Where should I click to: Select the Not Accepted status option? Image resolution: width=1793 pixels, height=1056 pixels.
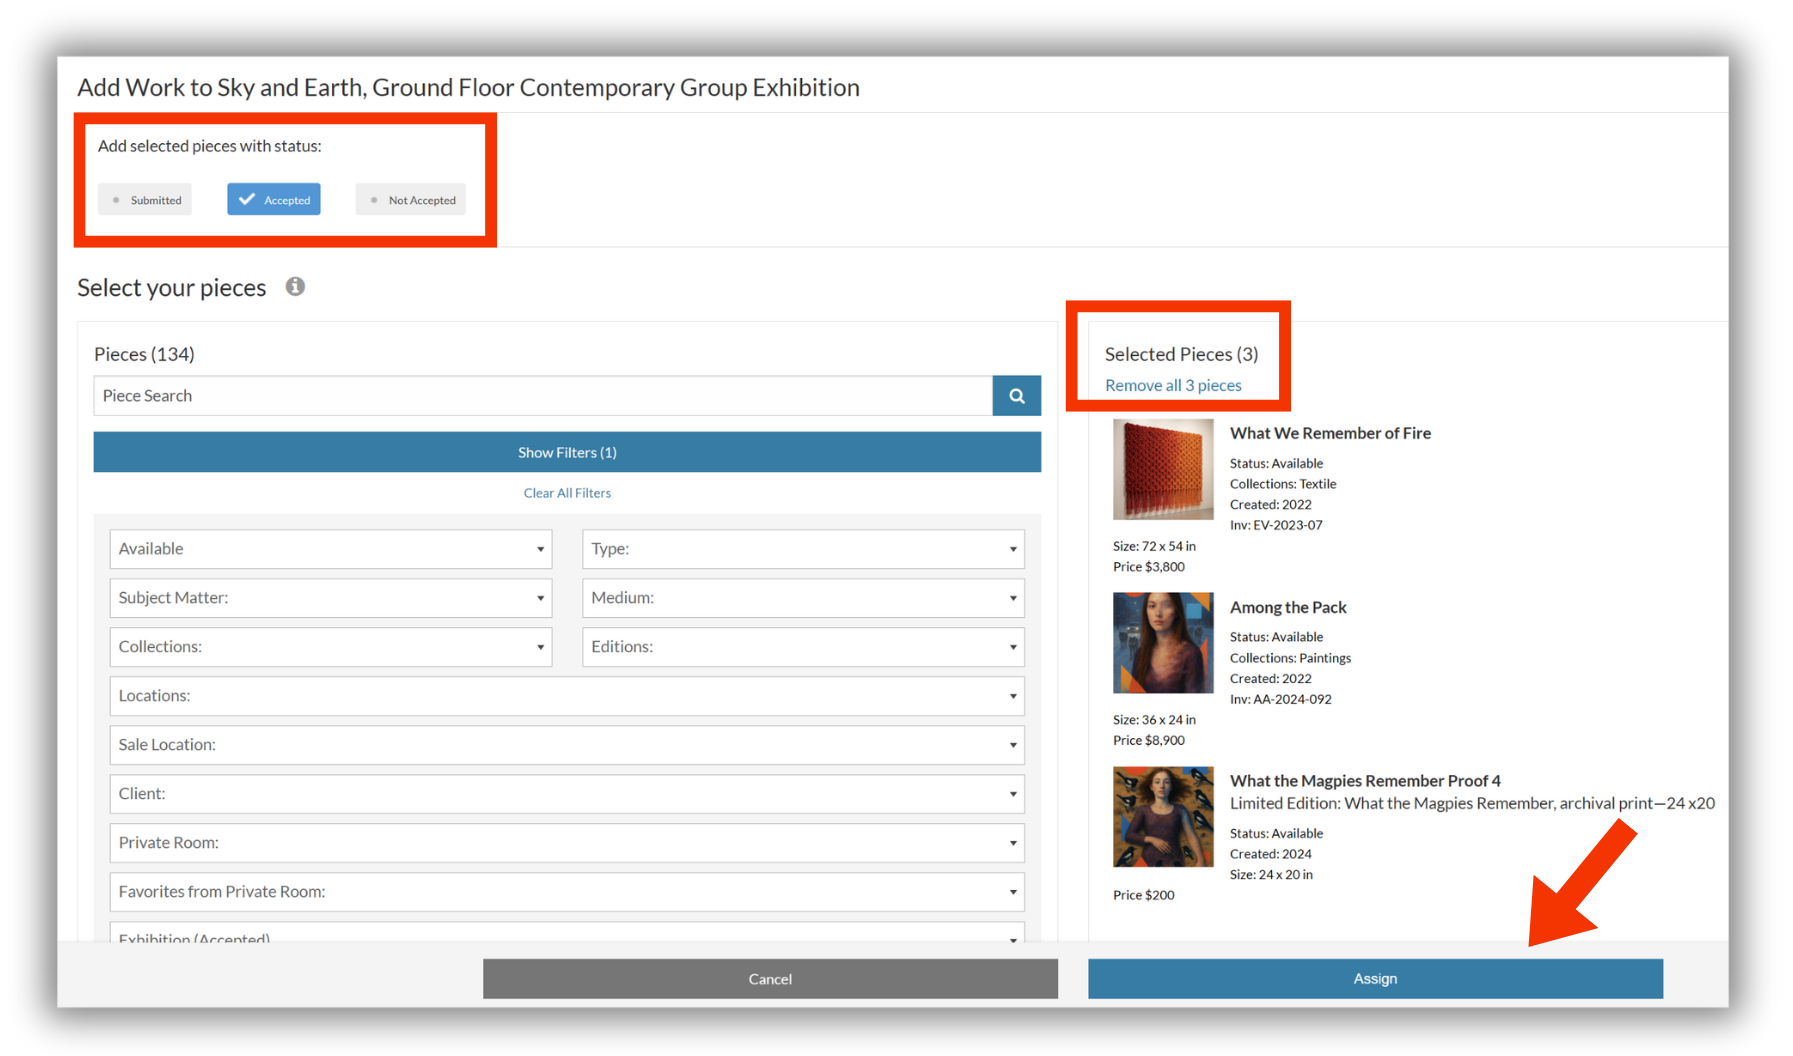tap(411, 200)
